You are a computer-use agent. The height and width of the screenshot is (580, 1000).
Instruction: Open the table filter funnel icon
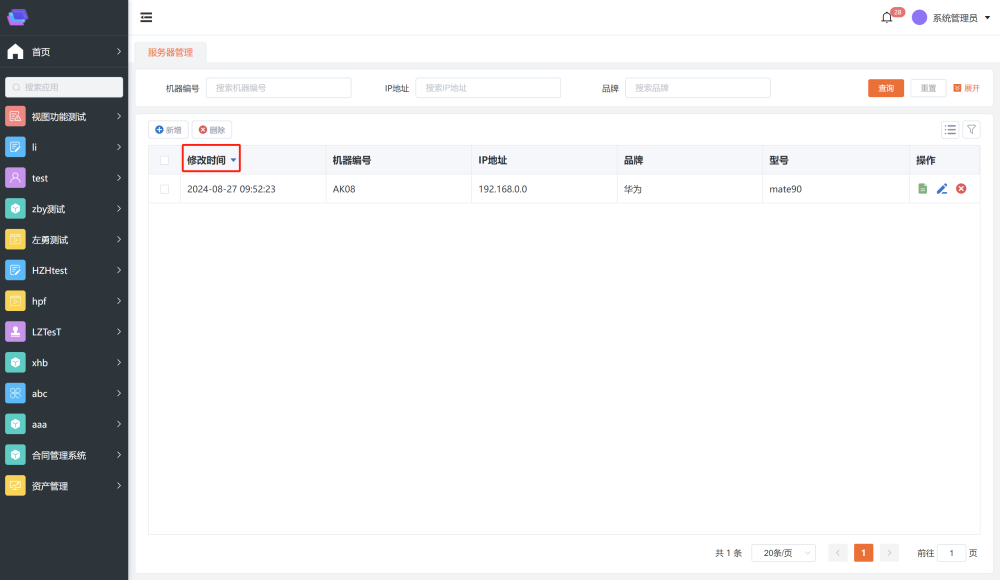click(971, 130)
